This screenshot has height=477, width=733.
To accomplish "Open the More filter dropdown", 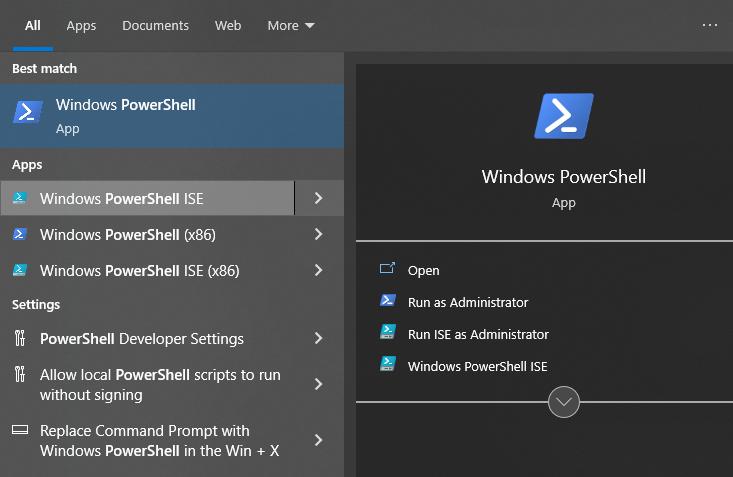I will 291,25.
